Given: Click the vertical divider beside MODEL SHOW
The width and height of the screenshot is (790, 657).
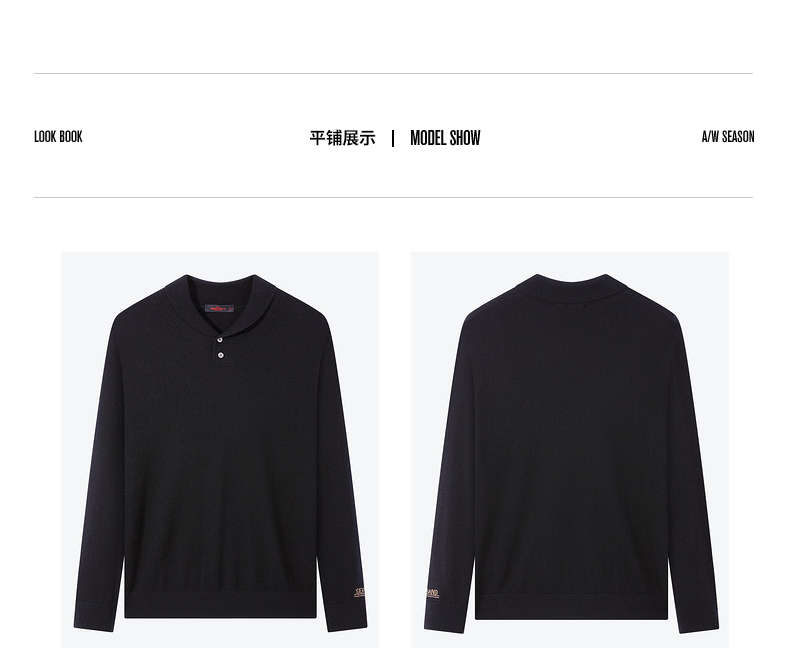Looking at the screenshot, I should 393,138.
